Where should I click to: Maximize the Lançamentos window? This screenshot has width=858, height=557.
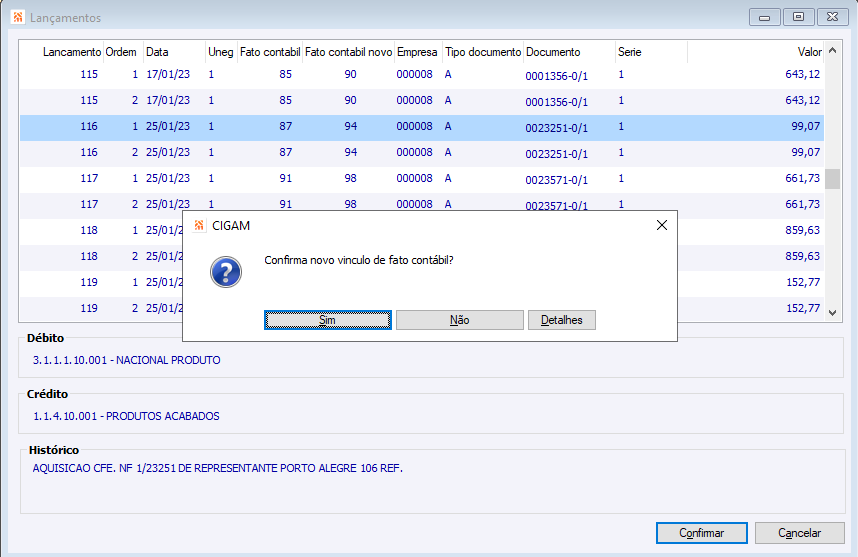click(x=798, y=18)
